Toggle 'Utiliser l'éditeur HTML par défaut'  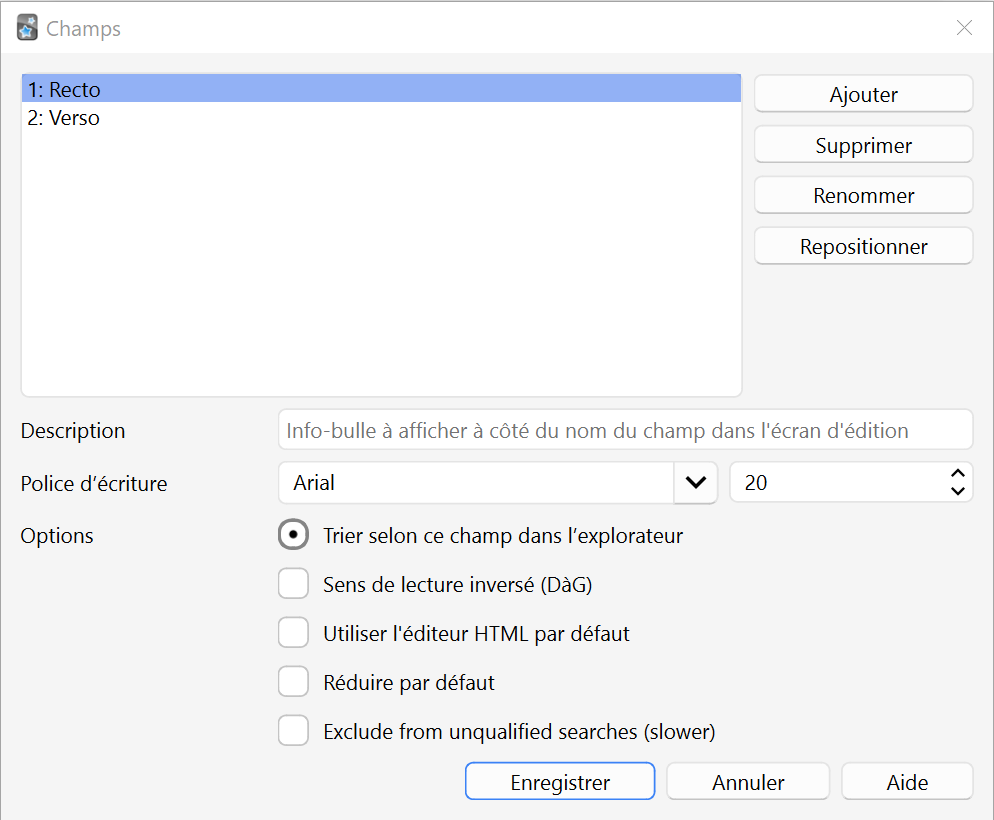[x=294, y=632]
